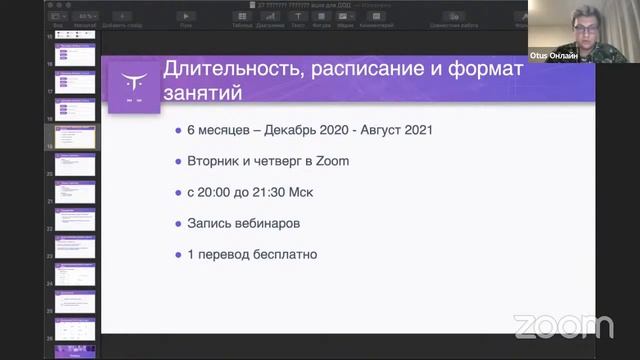Insert a chart with the Диаграмма tool
This screenshot has width=640, height=360.
pos(270,16)
